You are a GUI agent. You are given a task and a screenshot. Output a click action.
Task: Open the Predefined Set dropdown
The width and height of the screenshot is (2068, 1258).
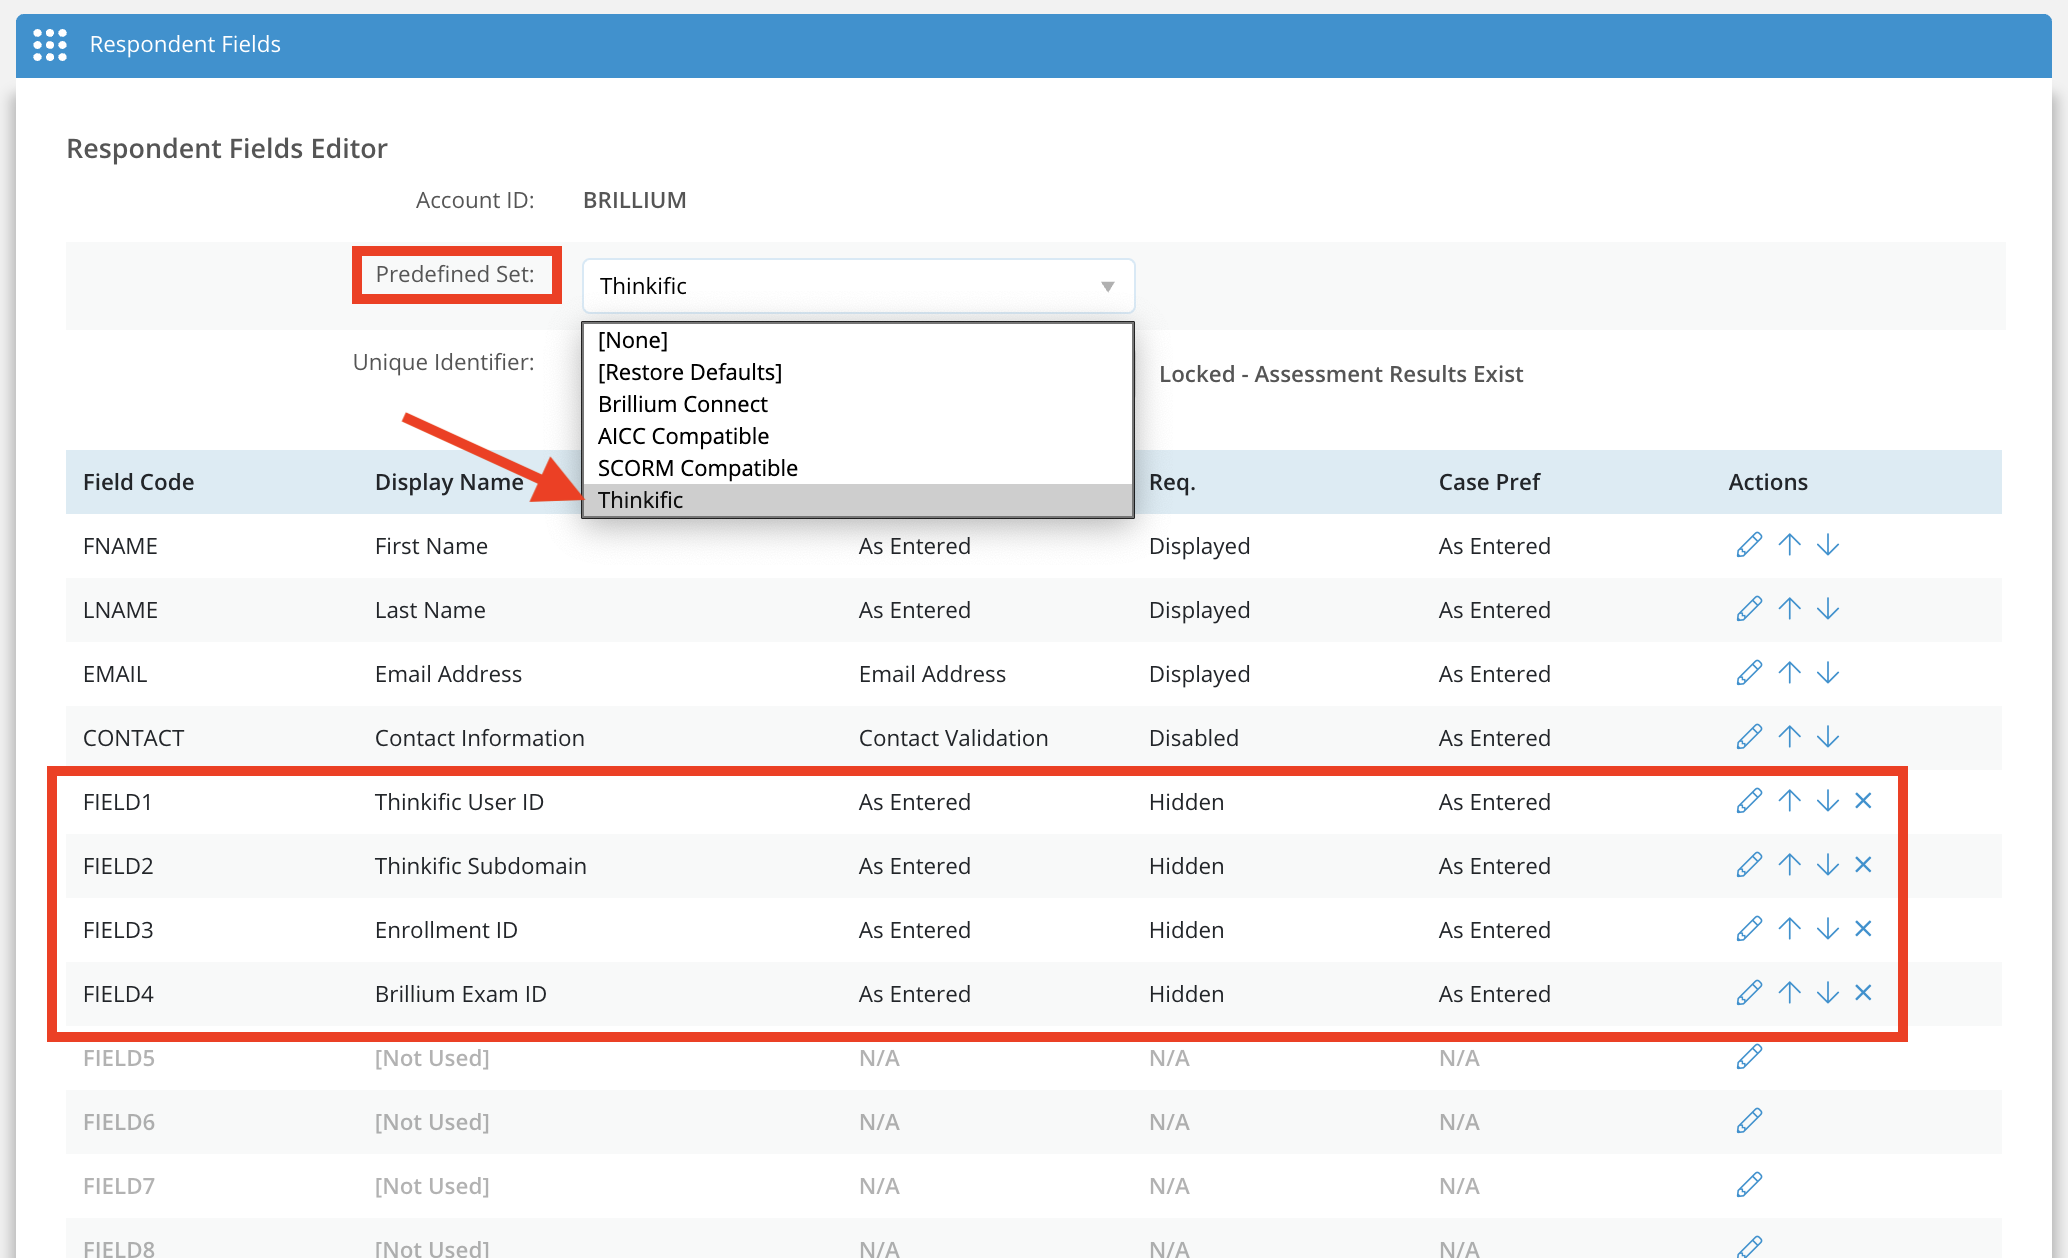(x=858, y=286)
